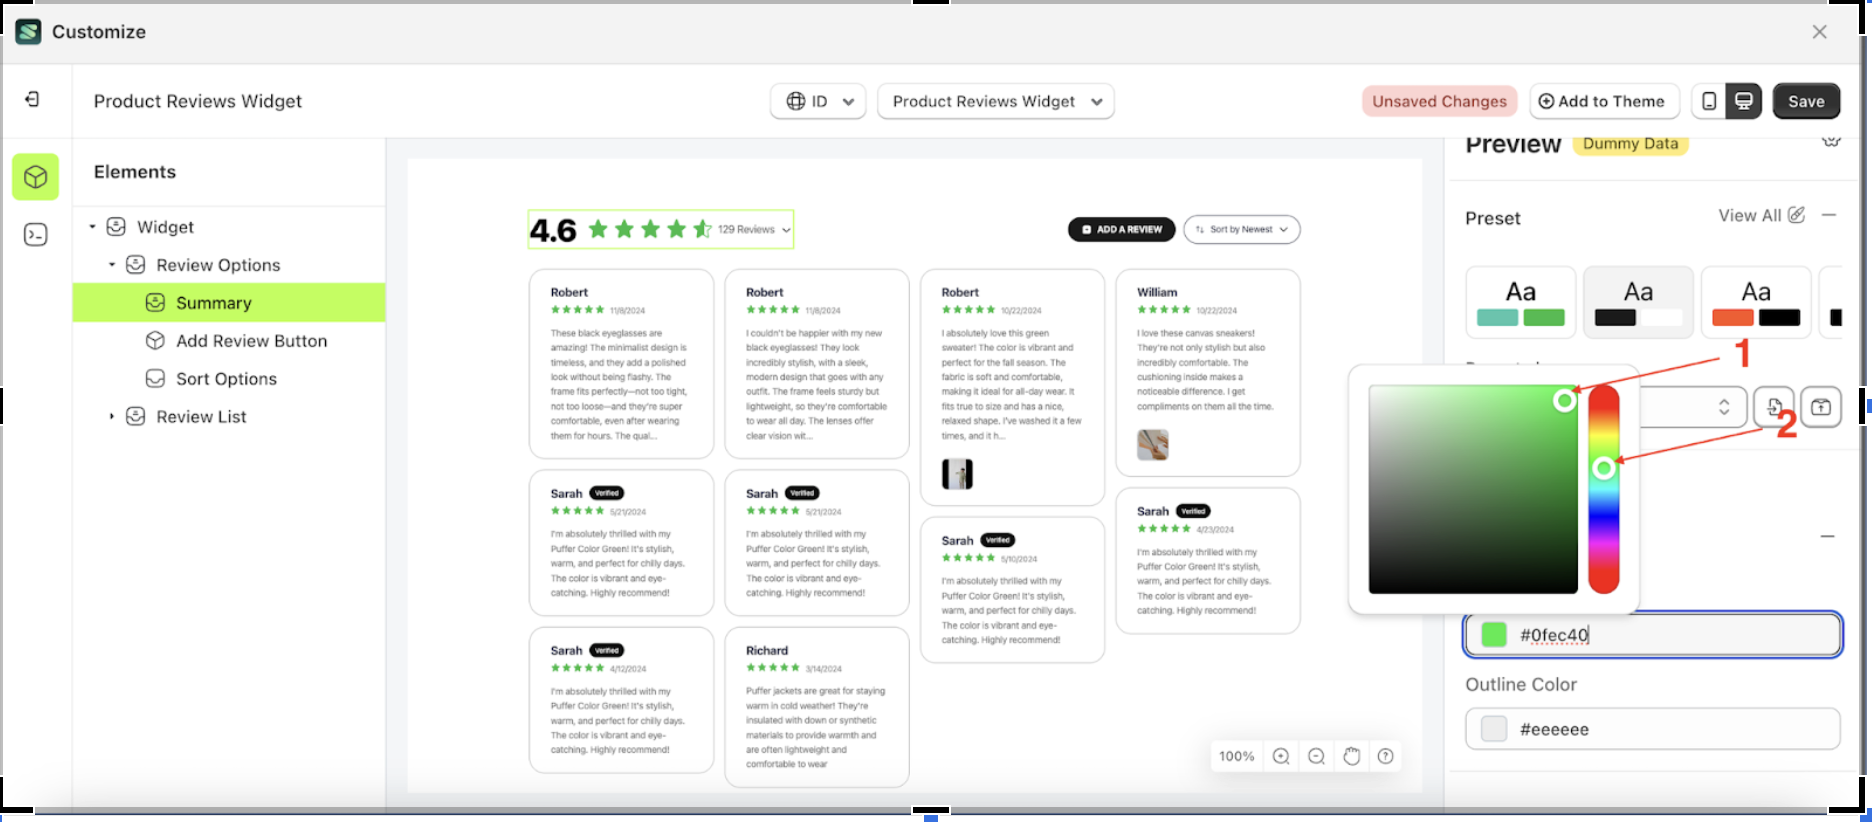The image size is (1872, 822).
Task: Click Unsaved Changes badge
Action: 1439,101
